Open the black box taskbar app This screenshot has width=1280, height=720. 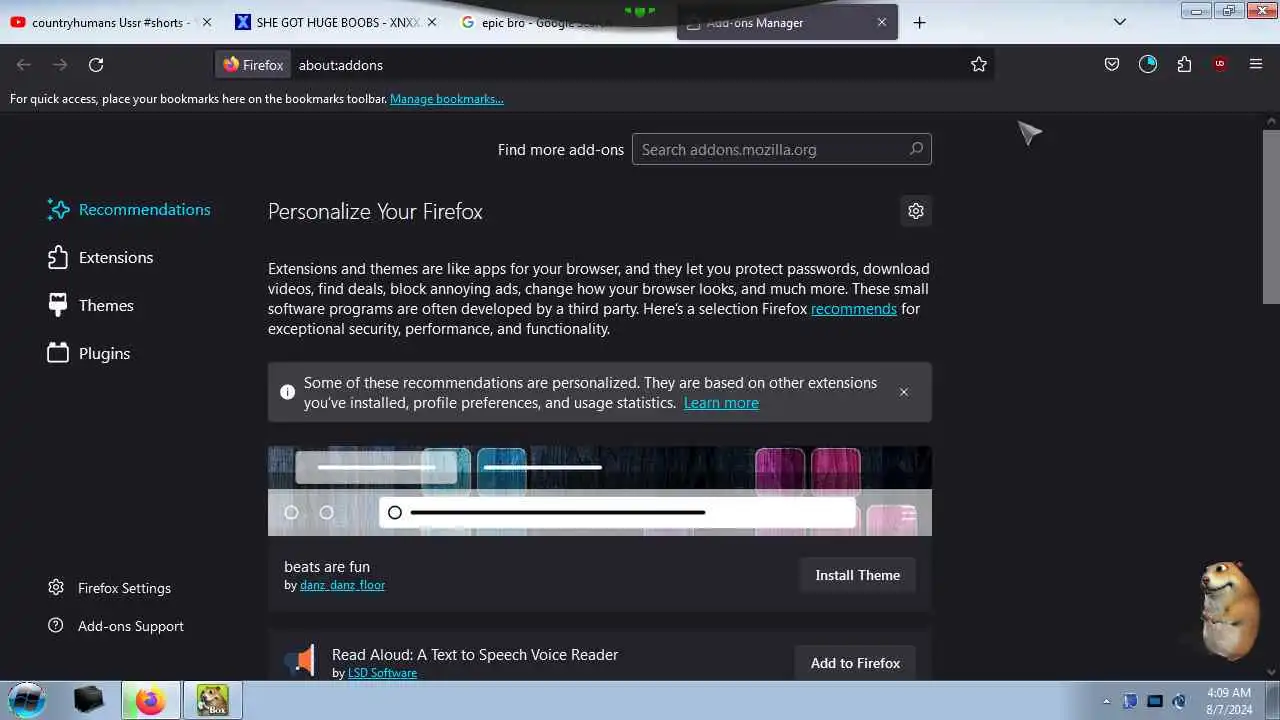click(x=89, y=700)
